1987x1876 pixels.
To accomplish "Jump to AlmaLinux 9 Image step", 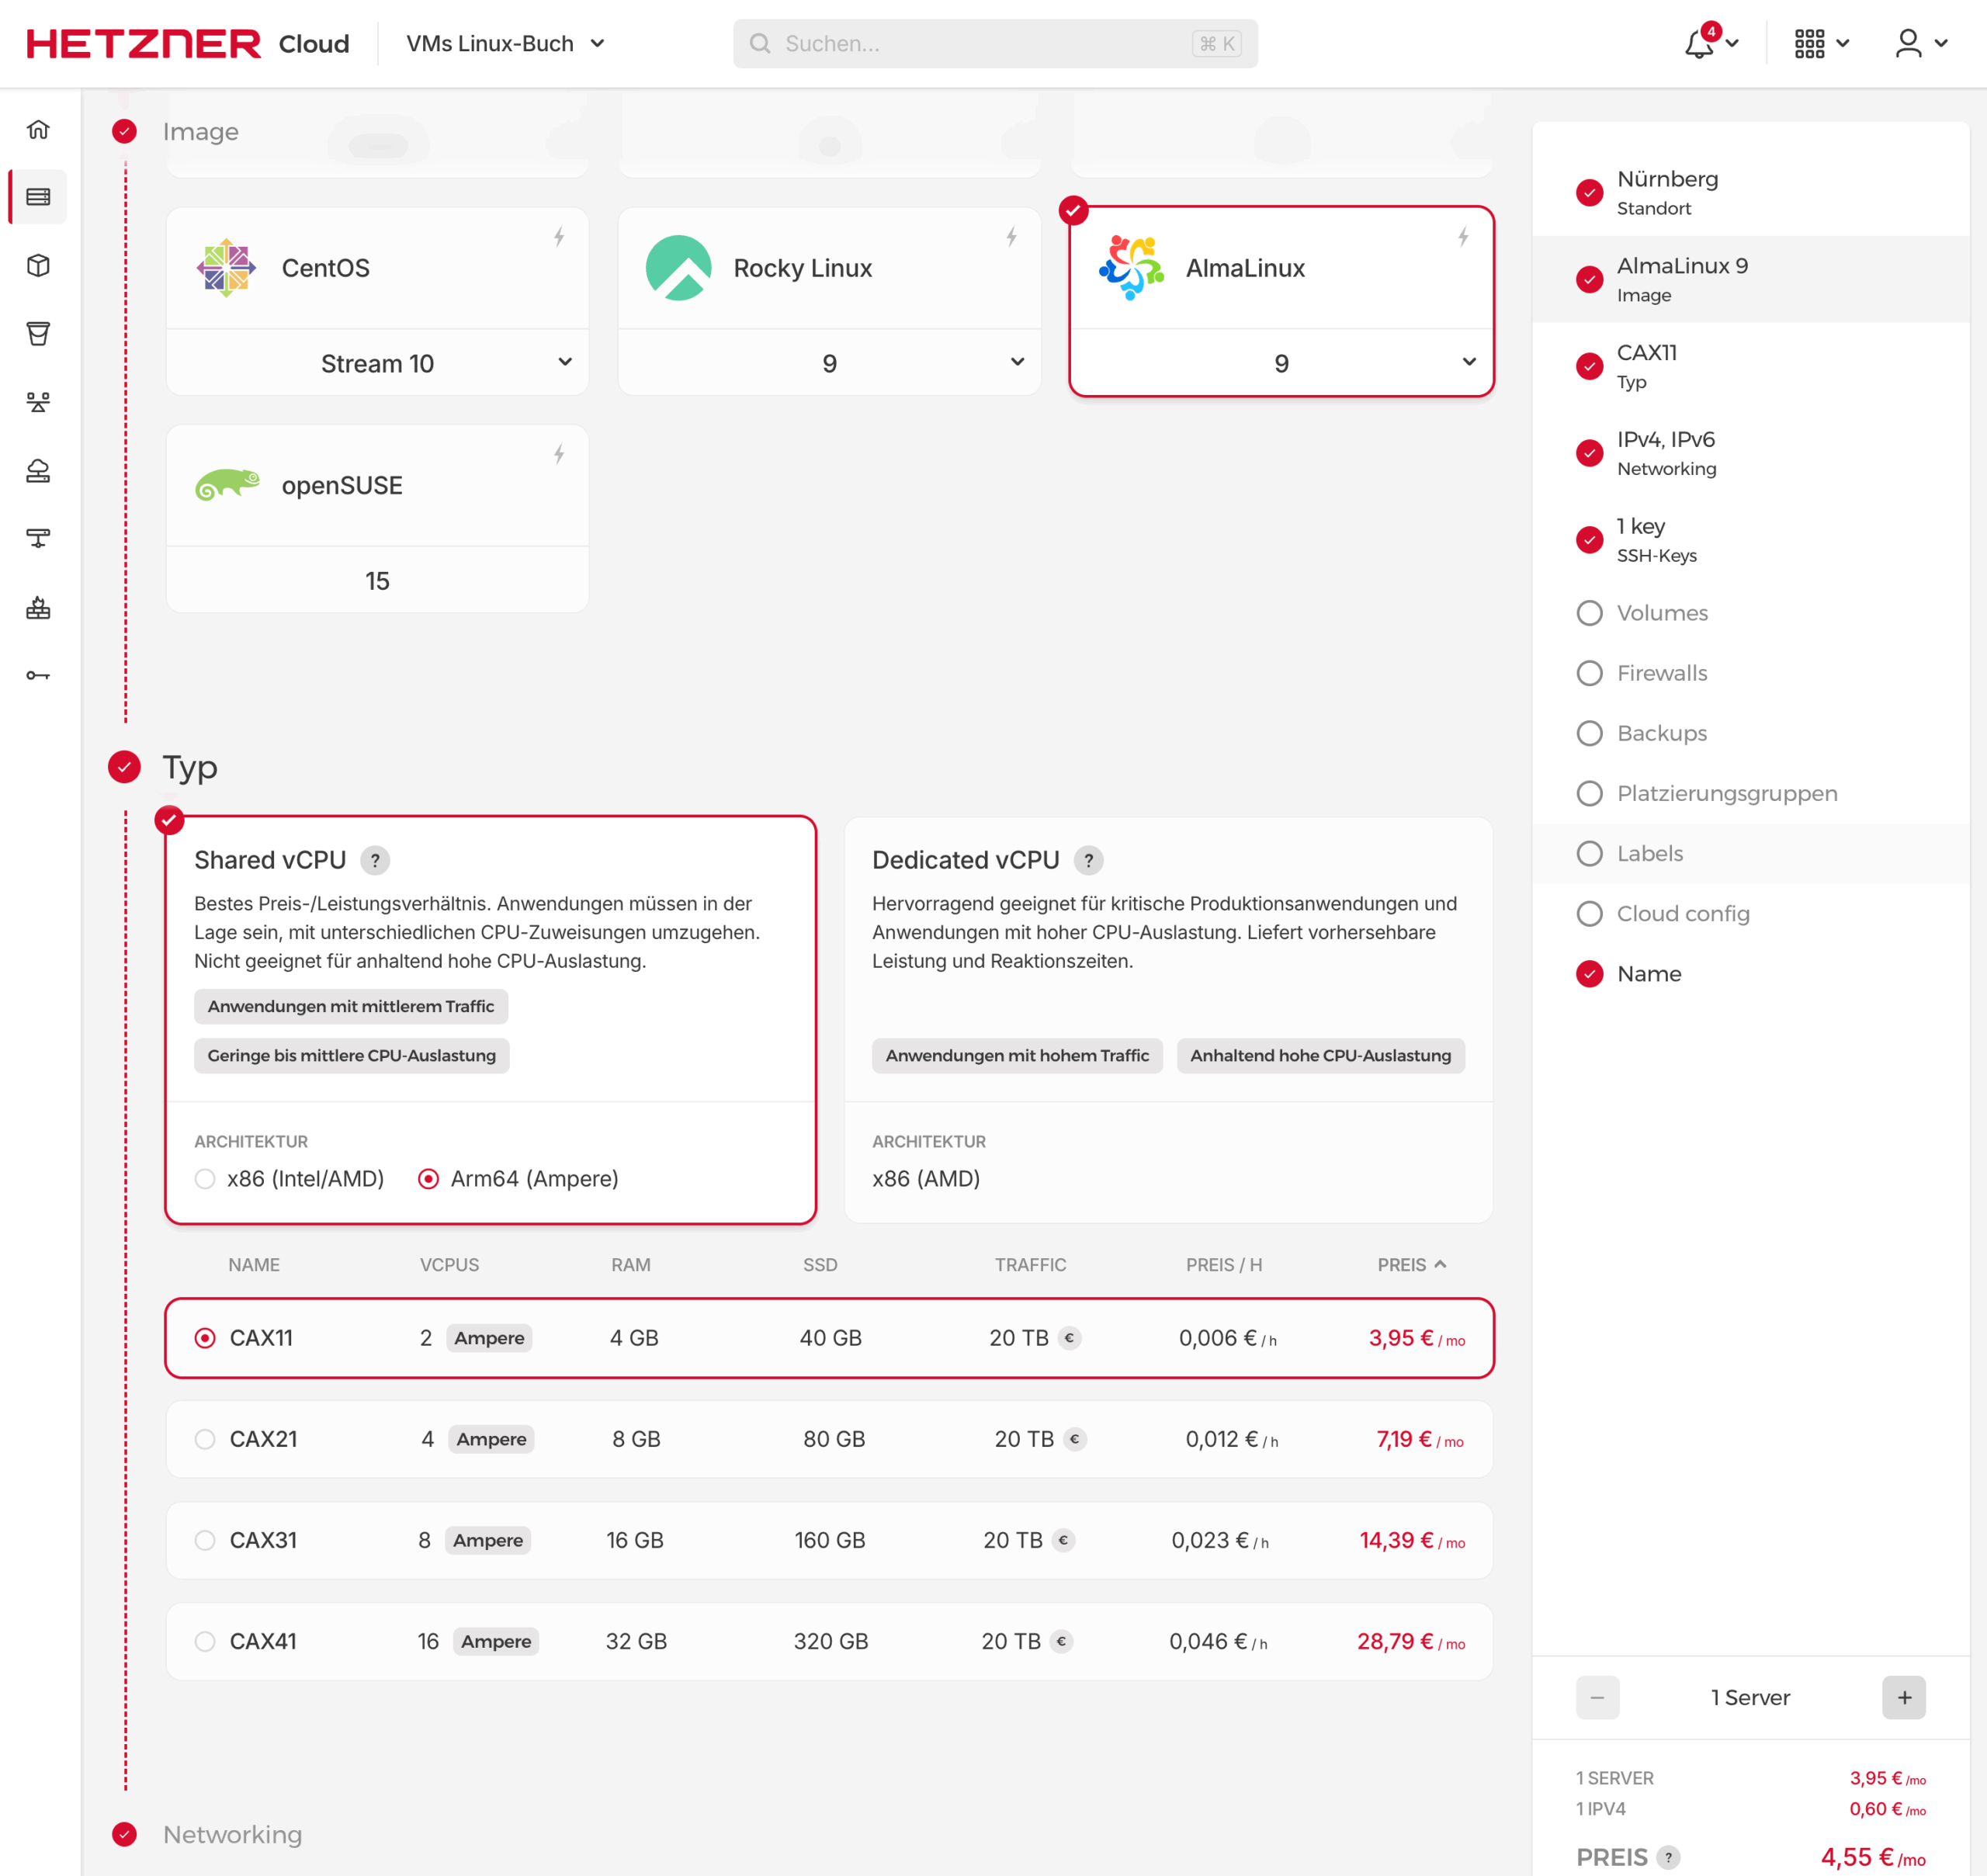I will pyautogui.click(x=1750, y=279).
